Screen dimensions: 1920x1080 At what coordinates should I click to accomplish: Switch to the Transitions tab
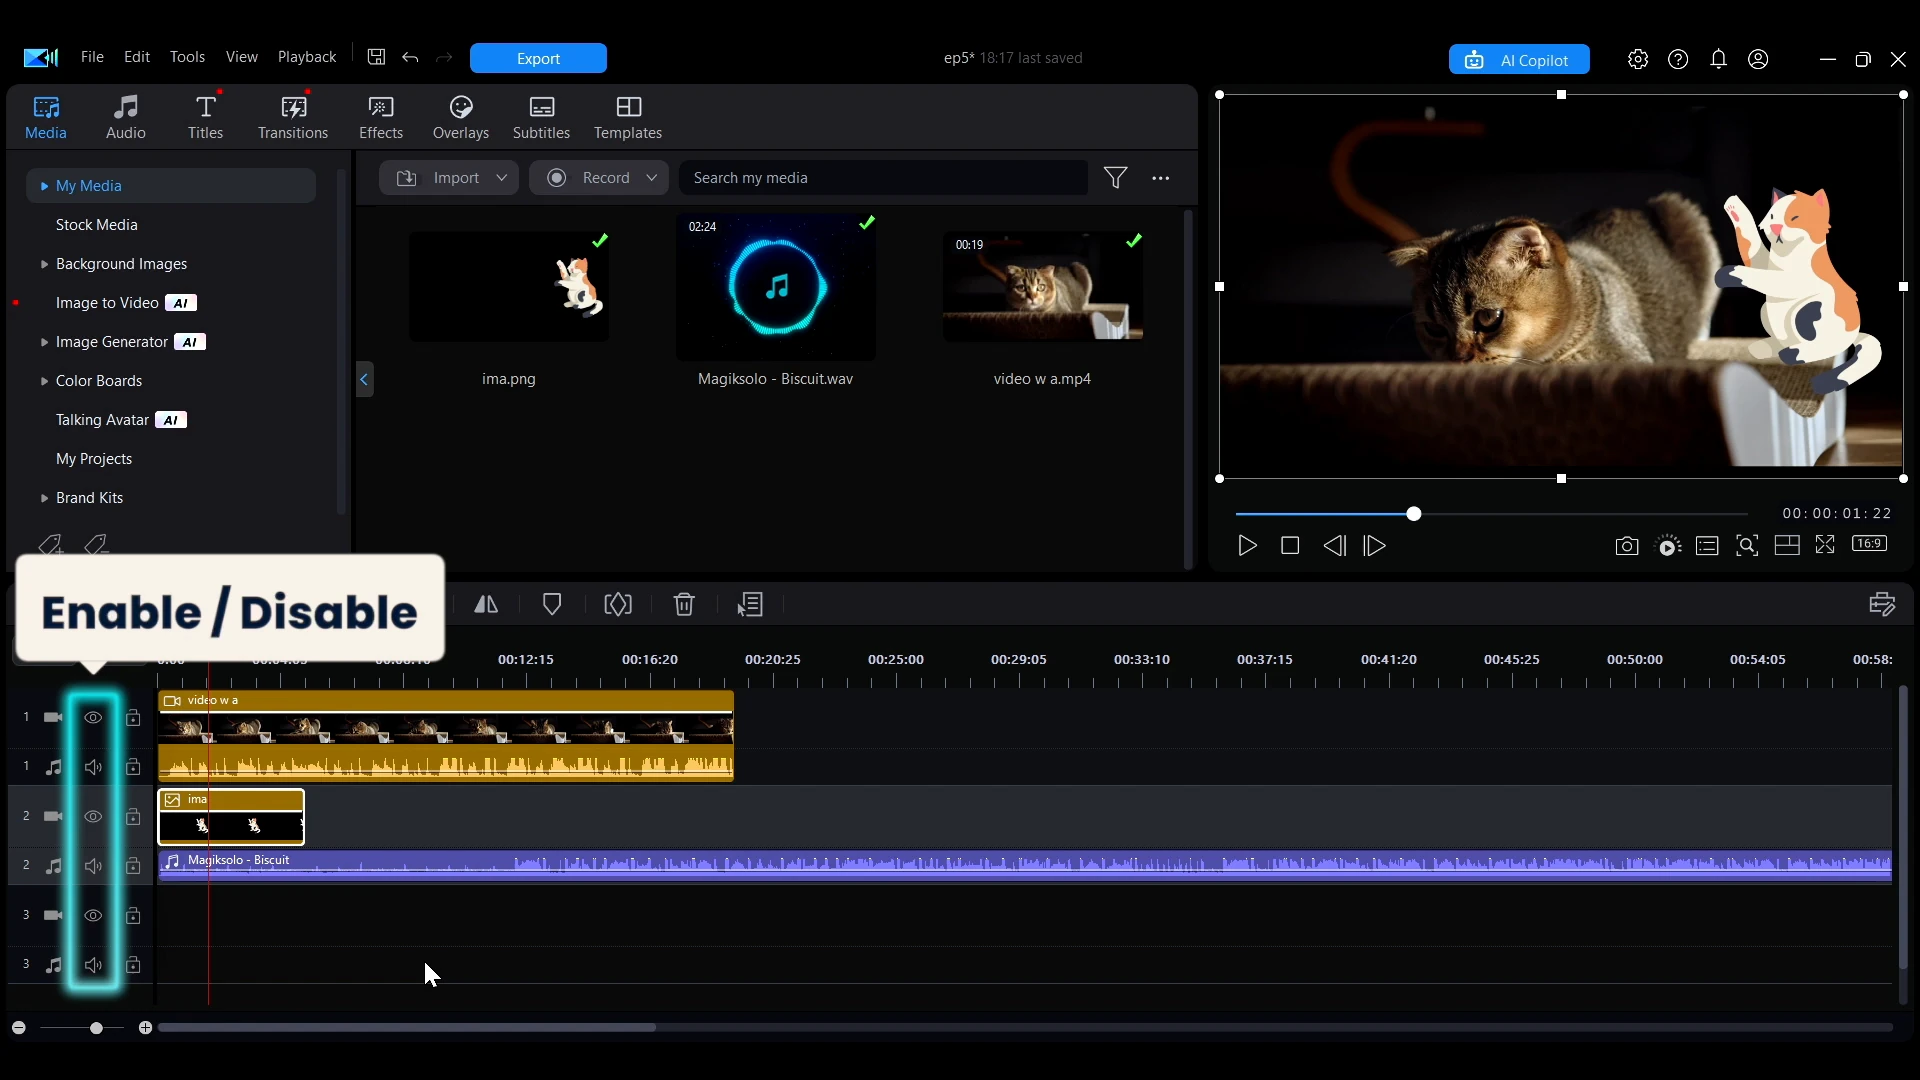coord(293,117)
